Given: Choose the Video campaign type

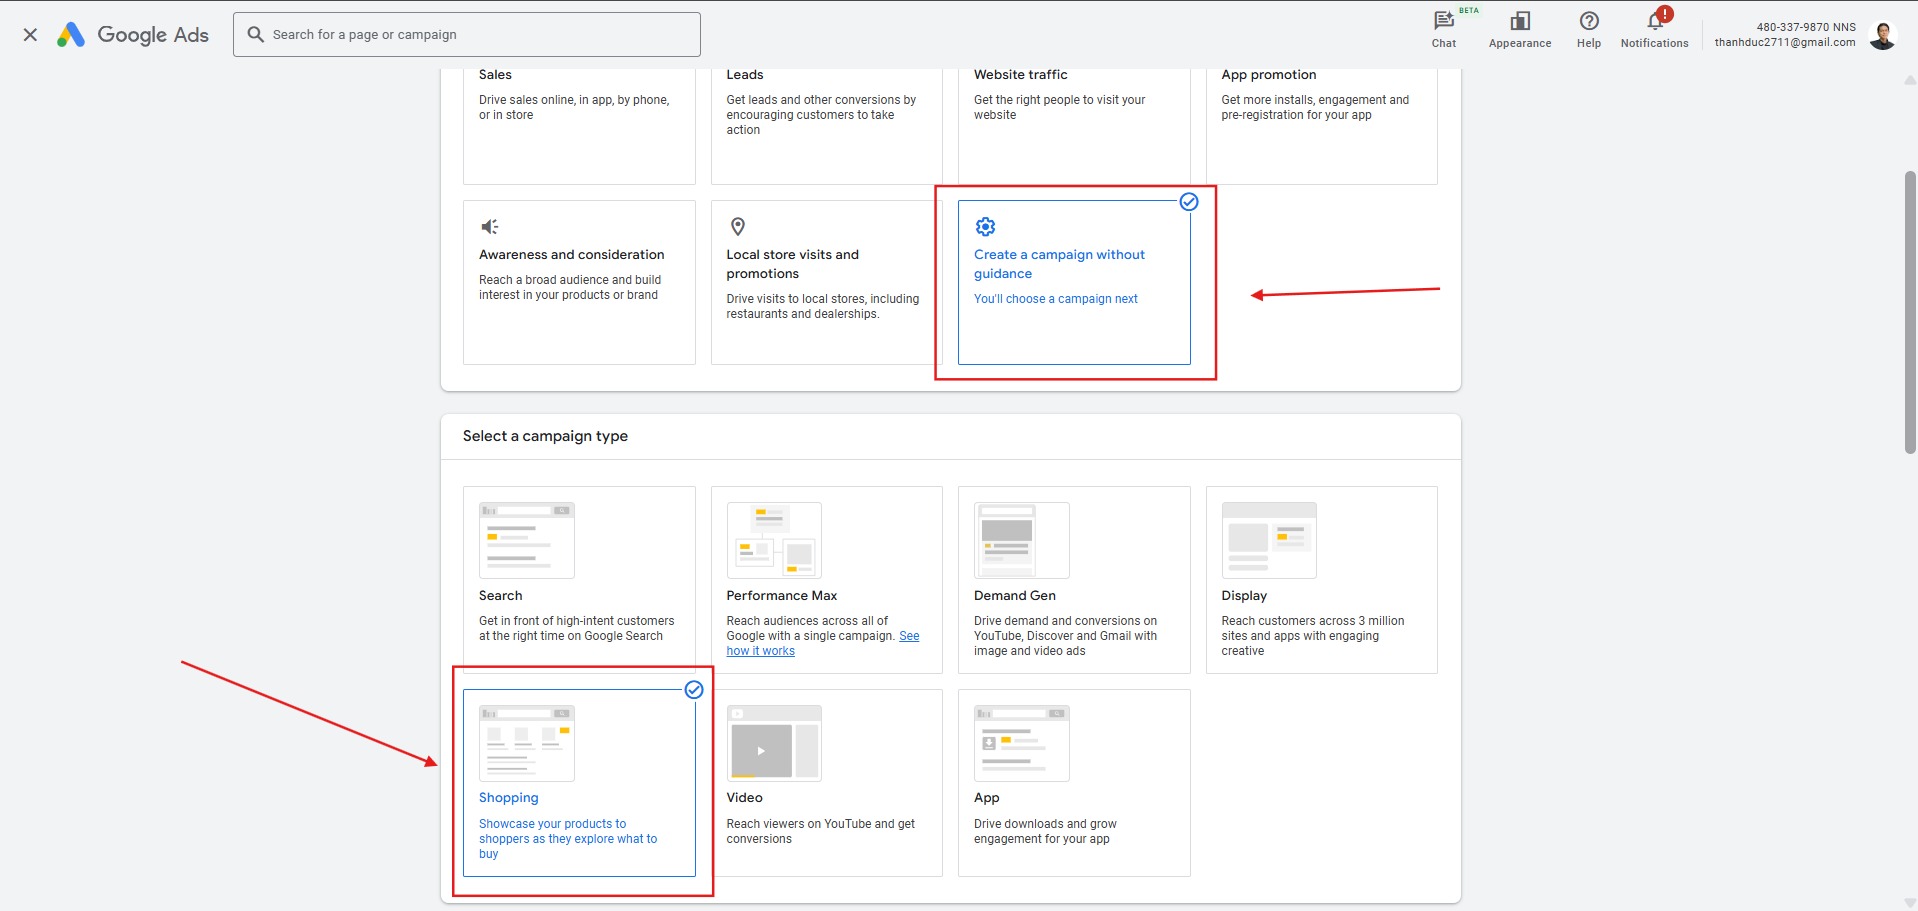Looking at the screenshot, I should 827,783.
